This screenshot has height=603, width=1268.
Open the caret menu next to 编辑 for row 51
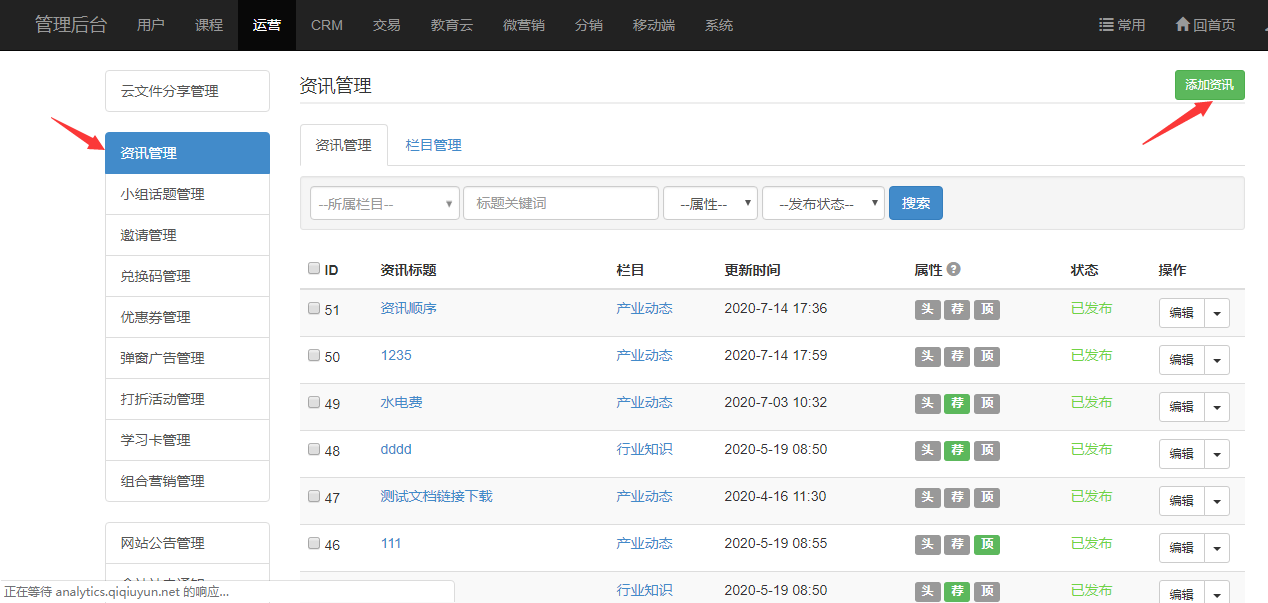[x=1217, y=312]
